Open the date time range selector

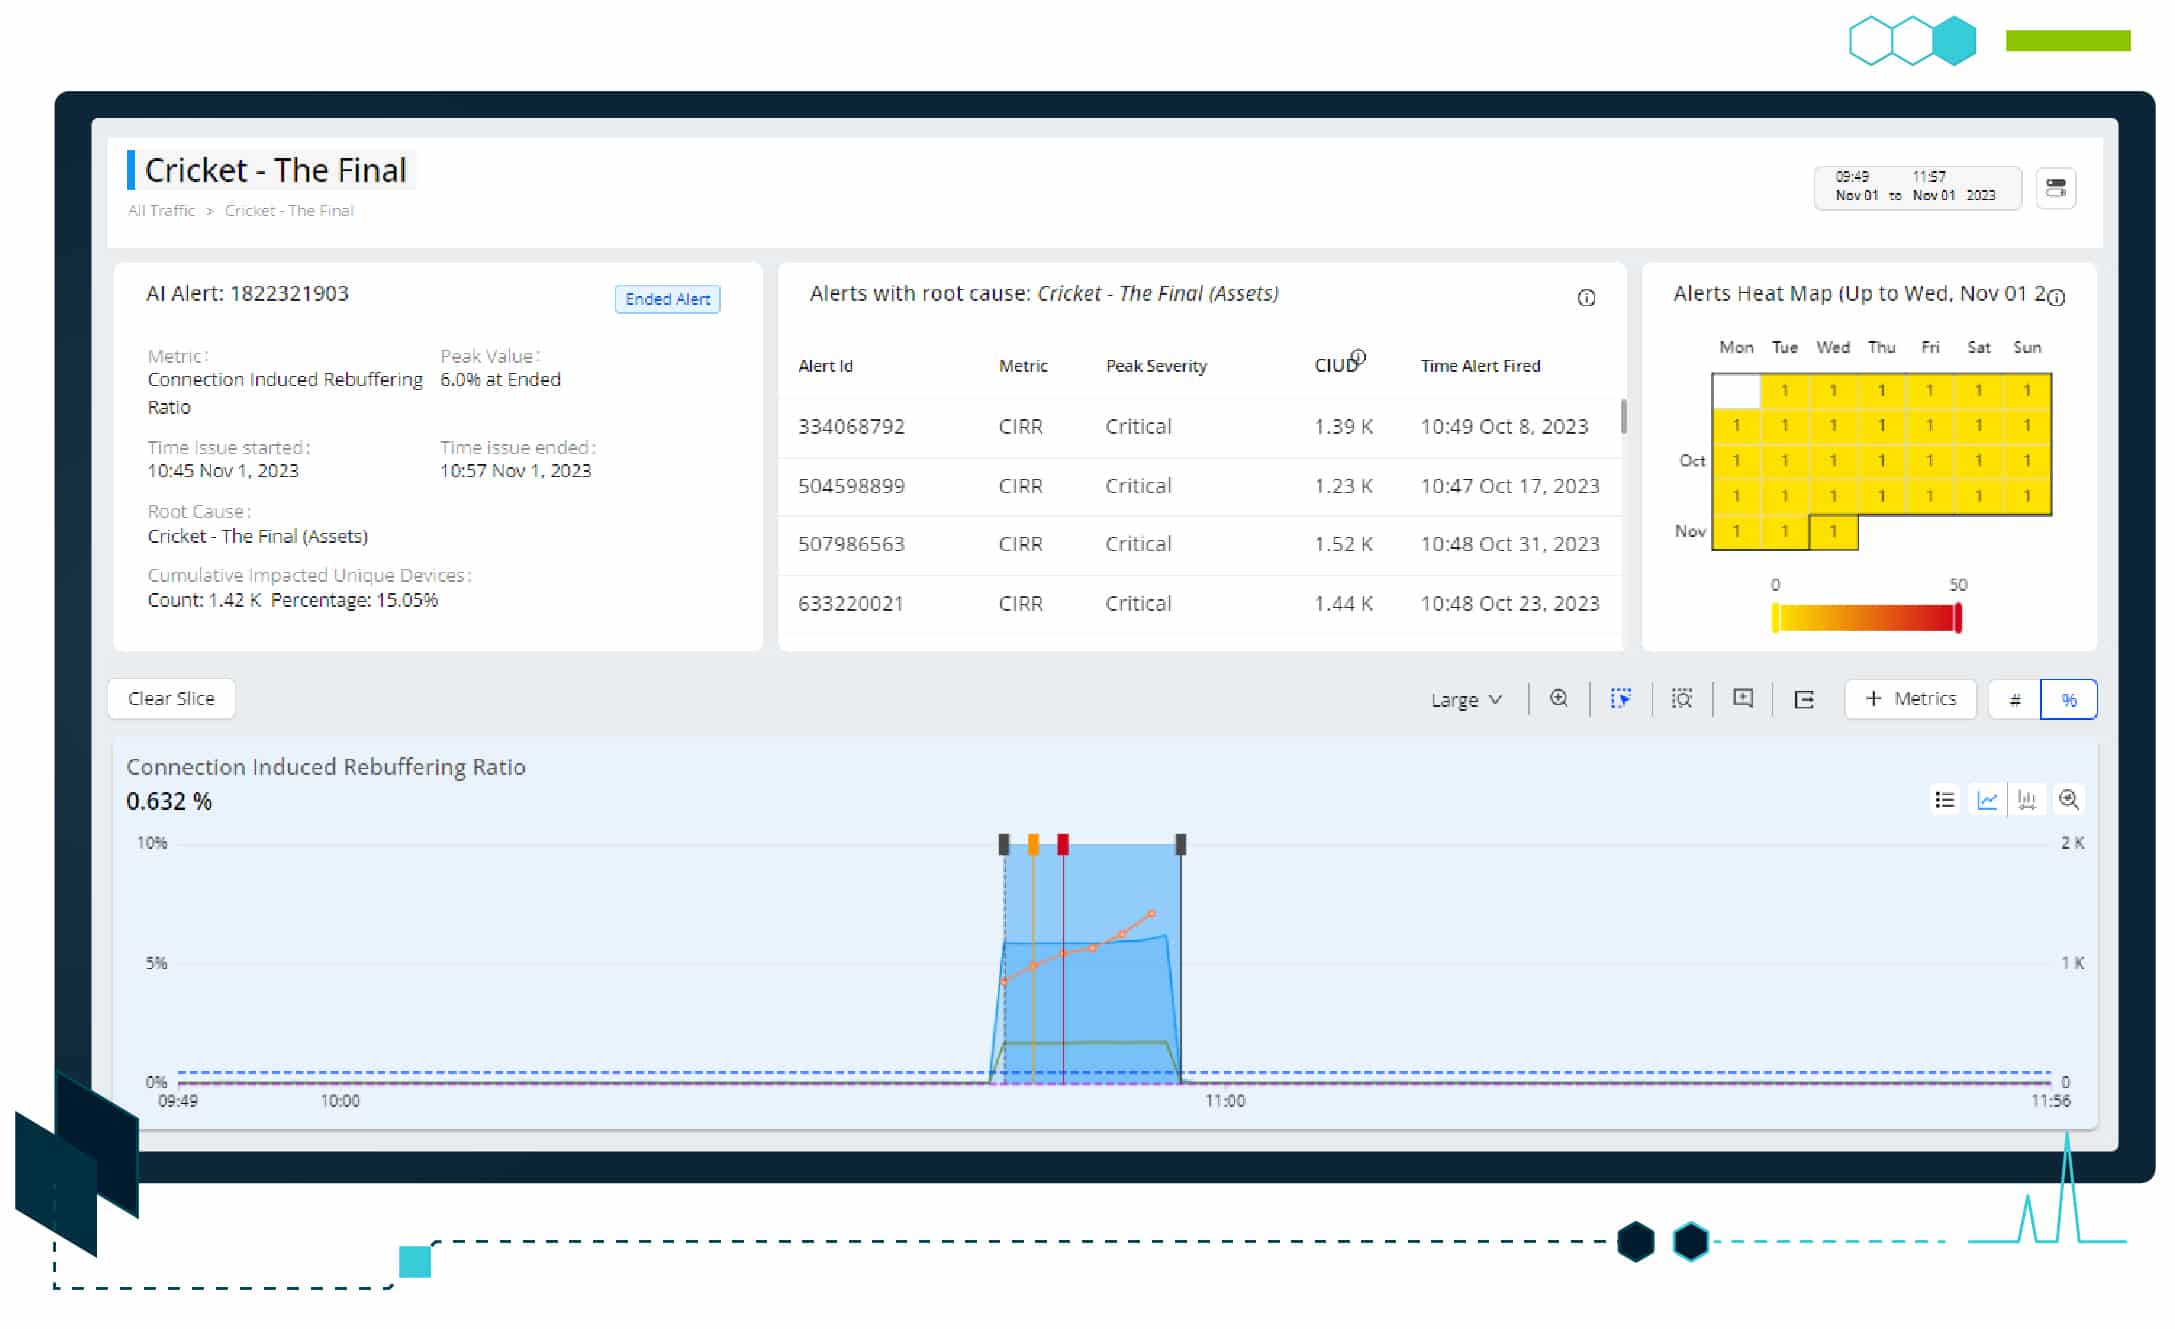[1917, 187]
